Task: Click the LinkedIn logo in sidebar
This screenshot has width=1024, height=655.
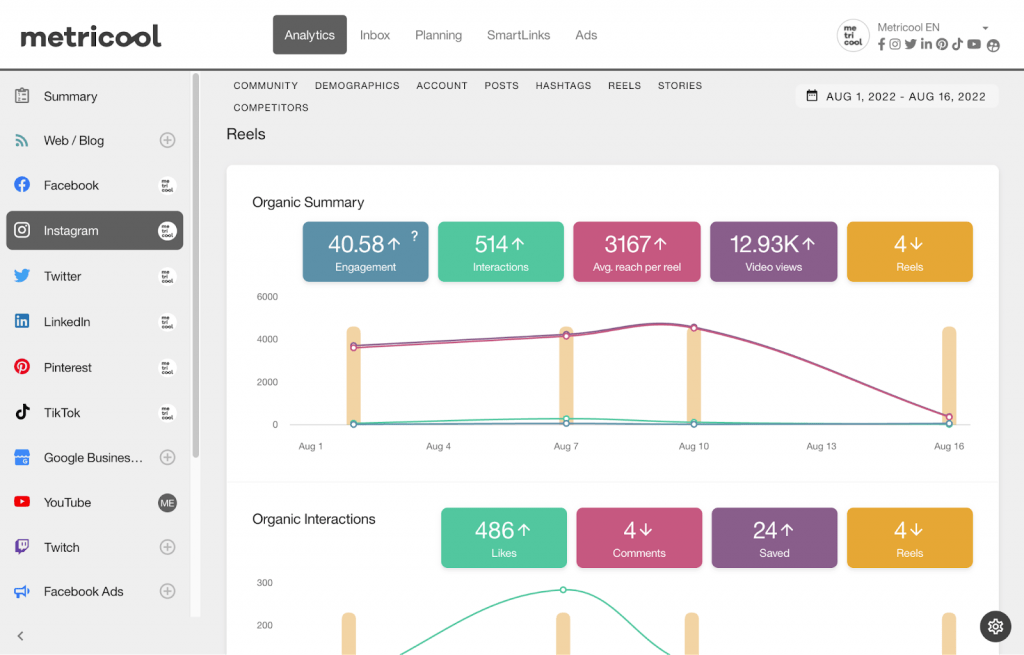Action: [x=22, y=321]
